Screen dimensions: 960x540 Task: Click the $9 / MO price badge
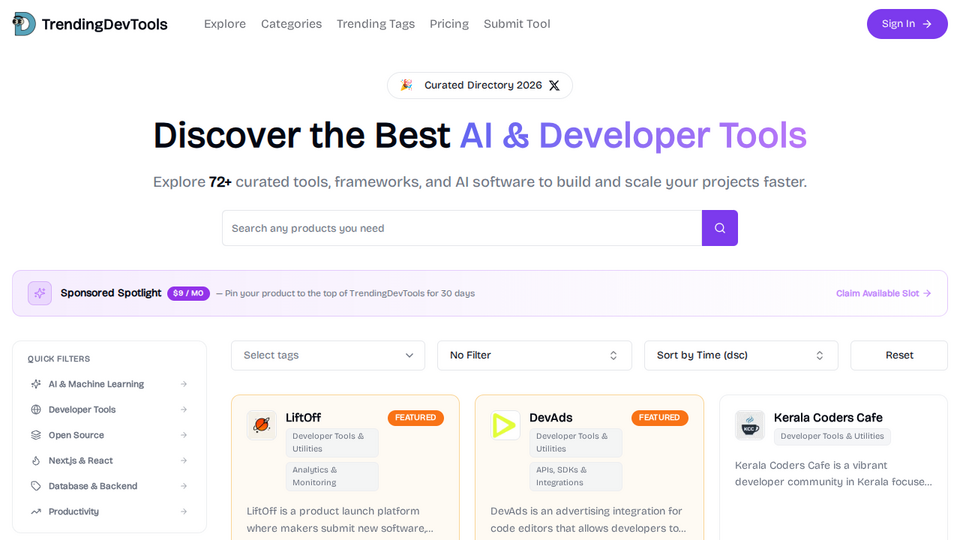[189, 293]
